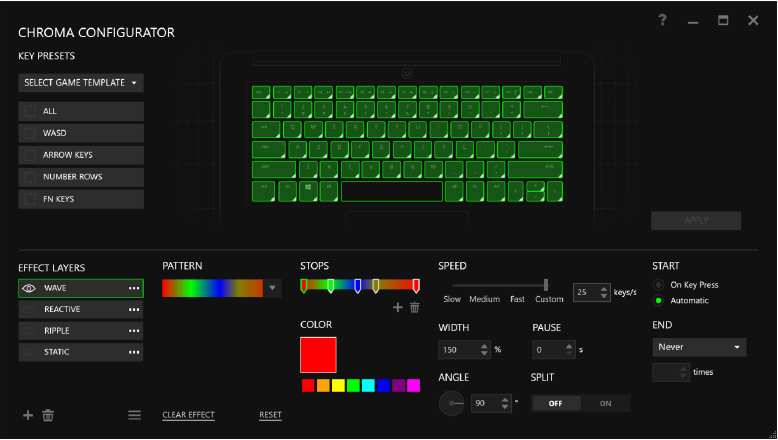Click the pause input field

[548, 350]
